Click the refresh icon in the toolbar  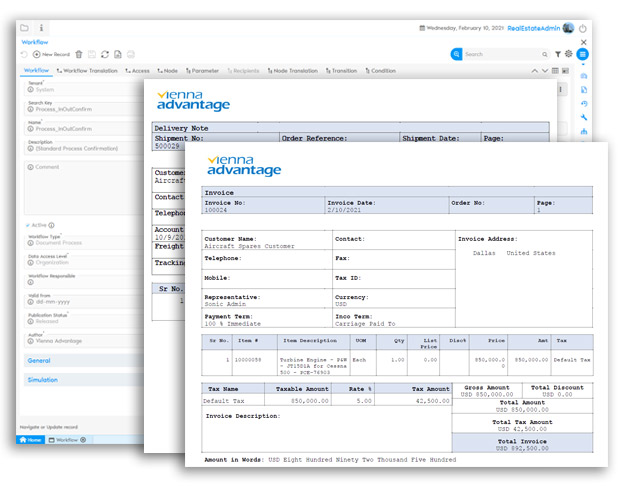tap(105, 54)
